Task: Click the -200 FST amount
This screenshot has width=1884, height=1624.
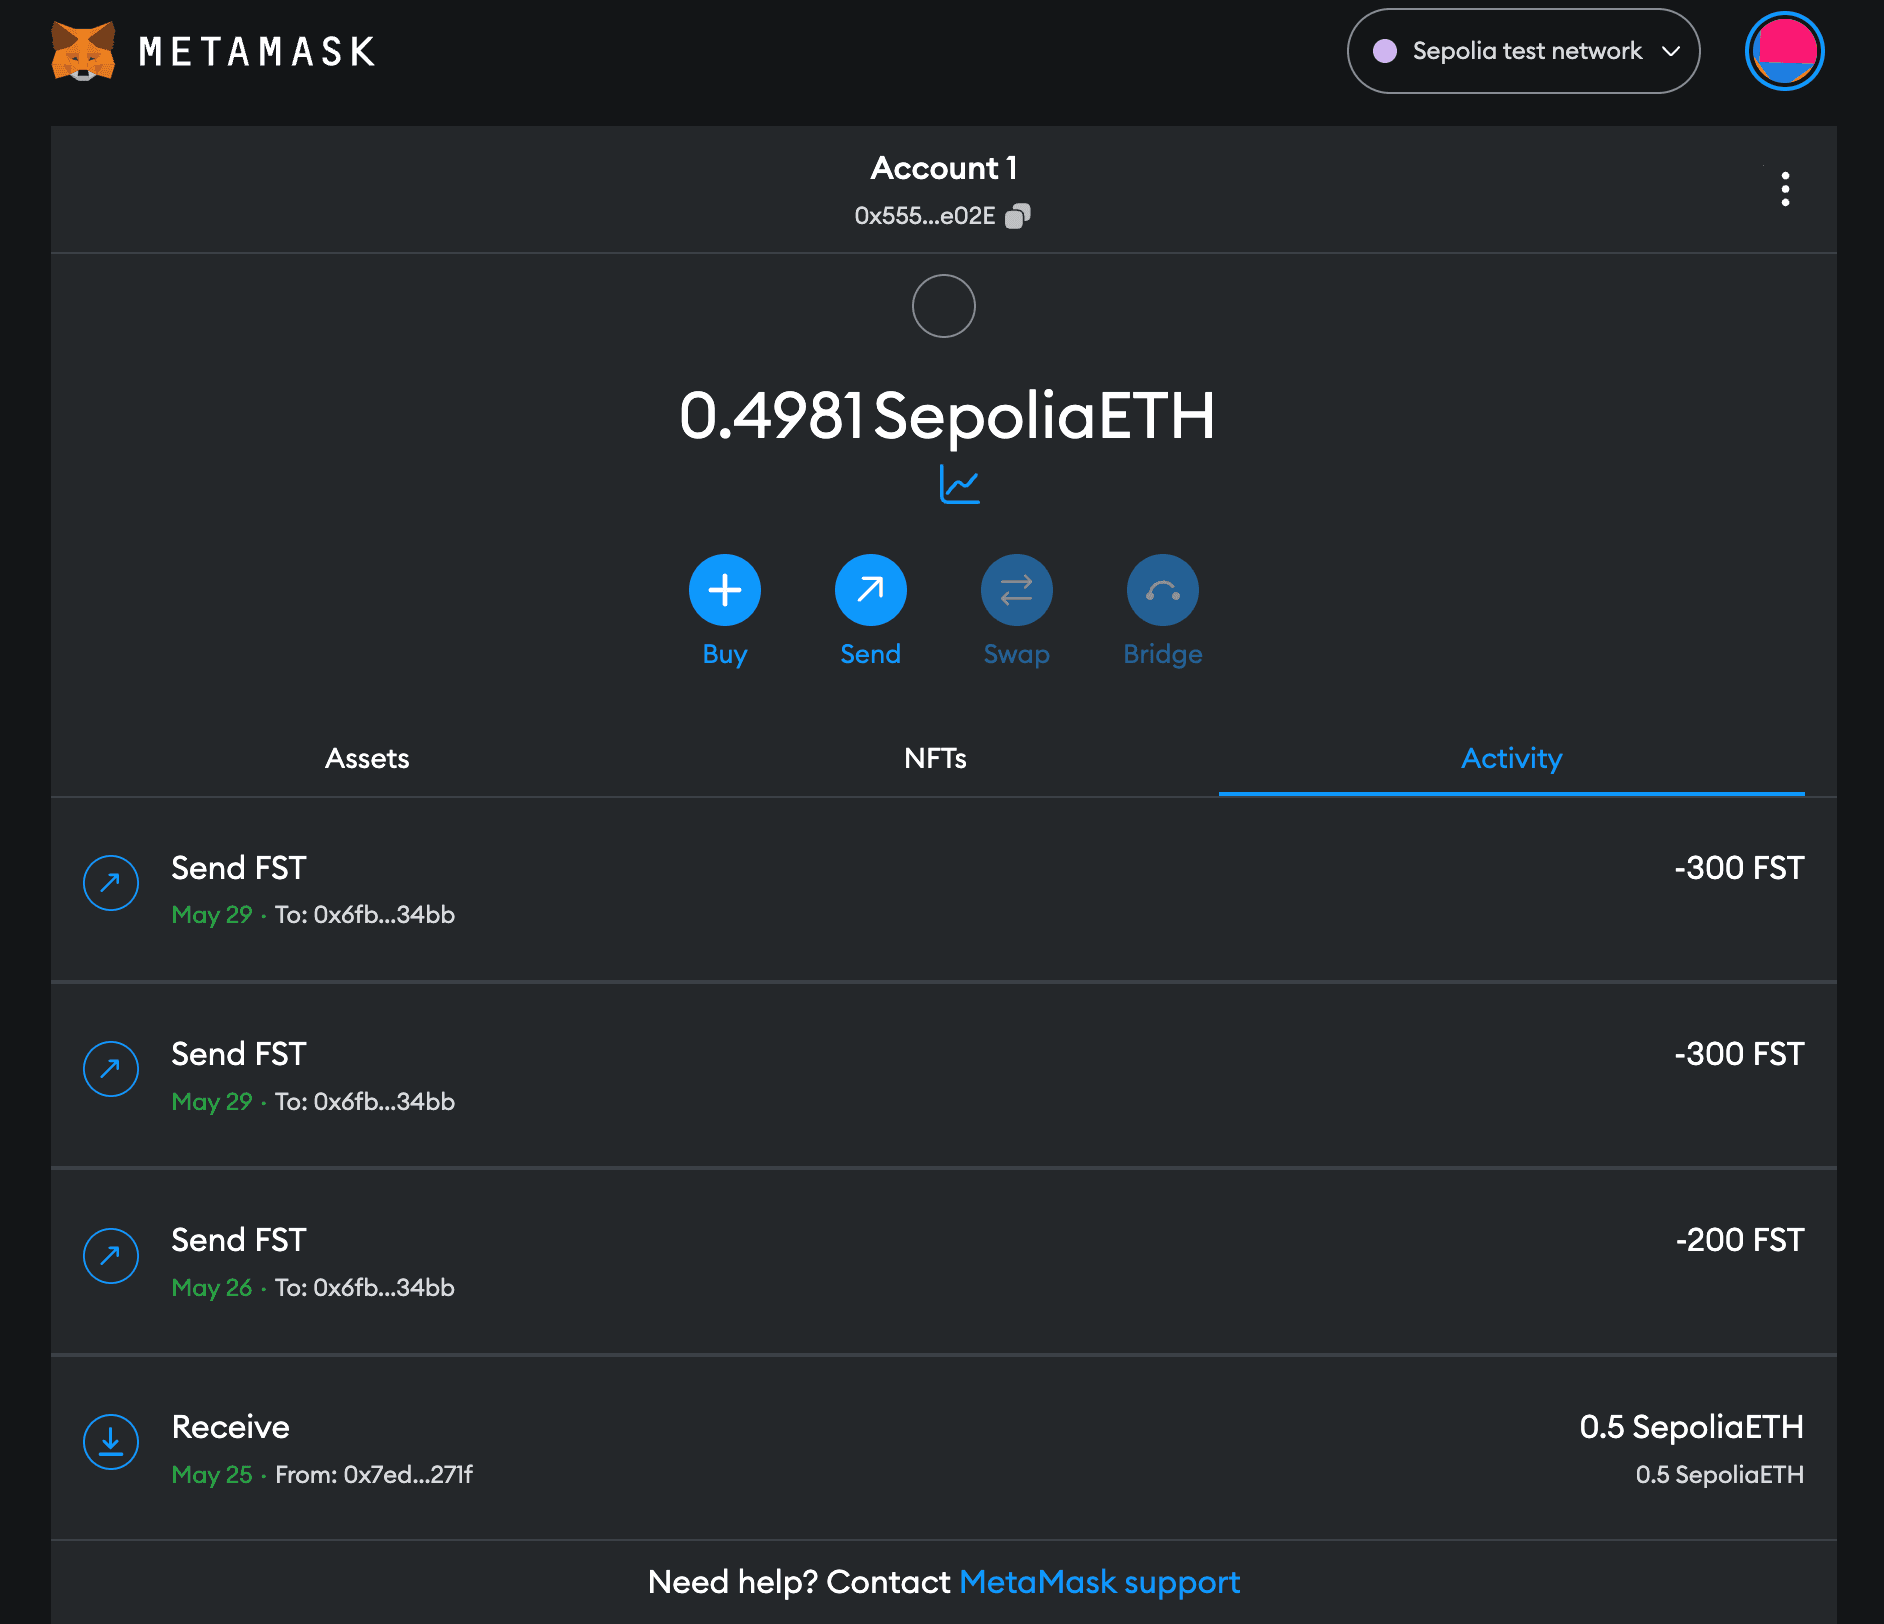Action: click(1740, 1240)
